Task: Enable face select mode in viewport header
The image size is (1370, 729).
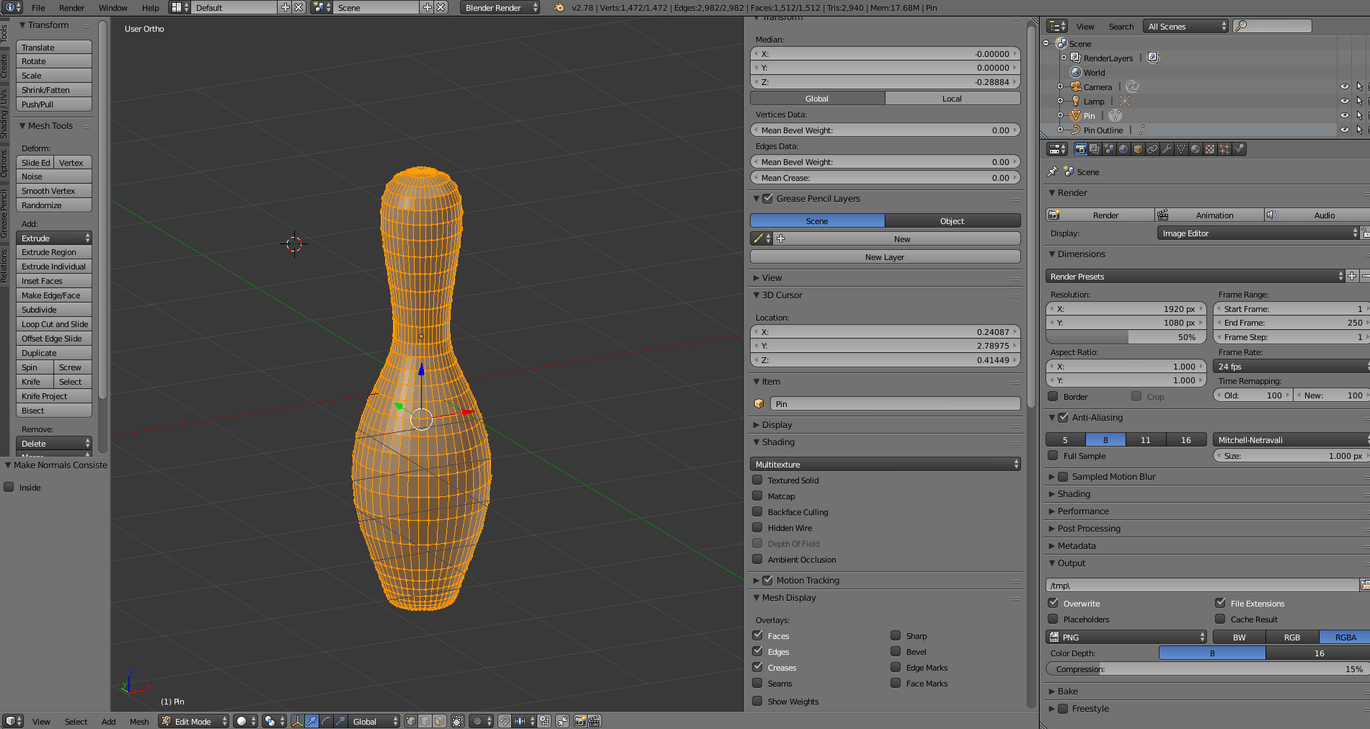Action: (x=439, y=721)
